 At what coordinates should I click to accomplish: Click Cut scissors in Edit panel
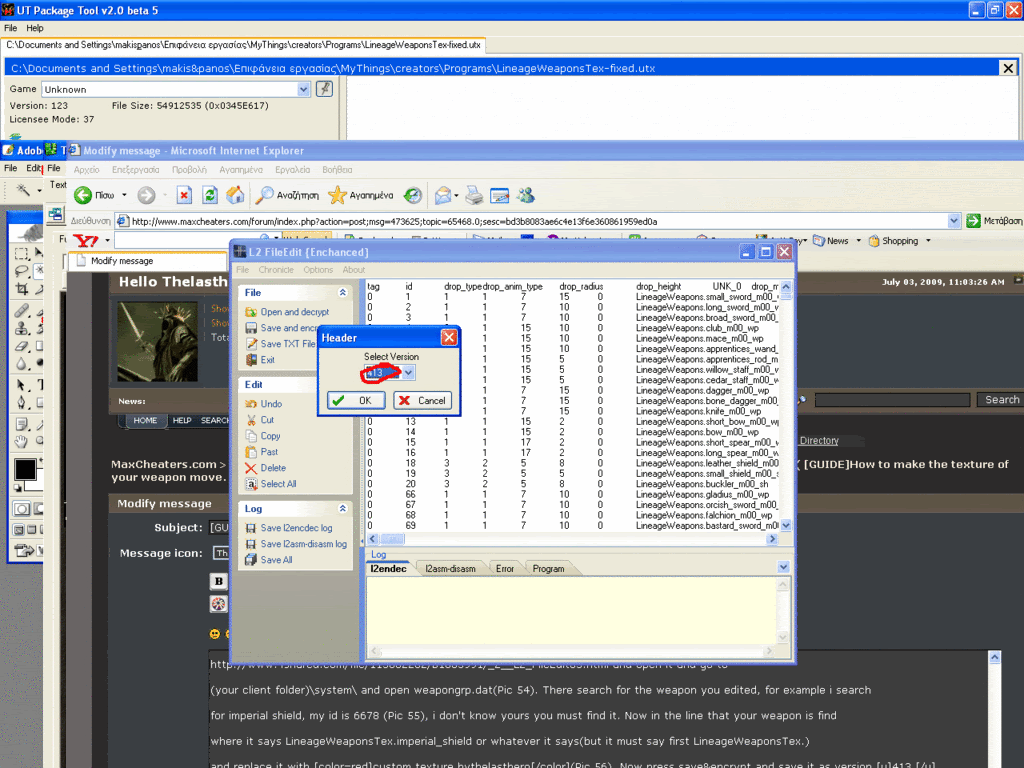click(267, 420)
